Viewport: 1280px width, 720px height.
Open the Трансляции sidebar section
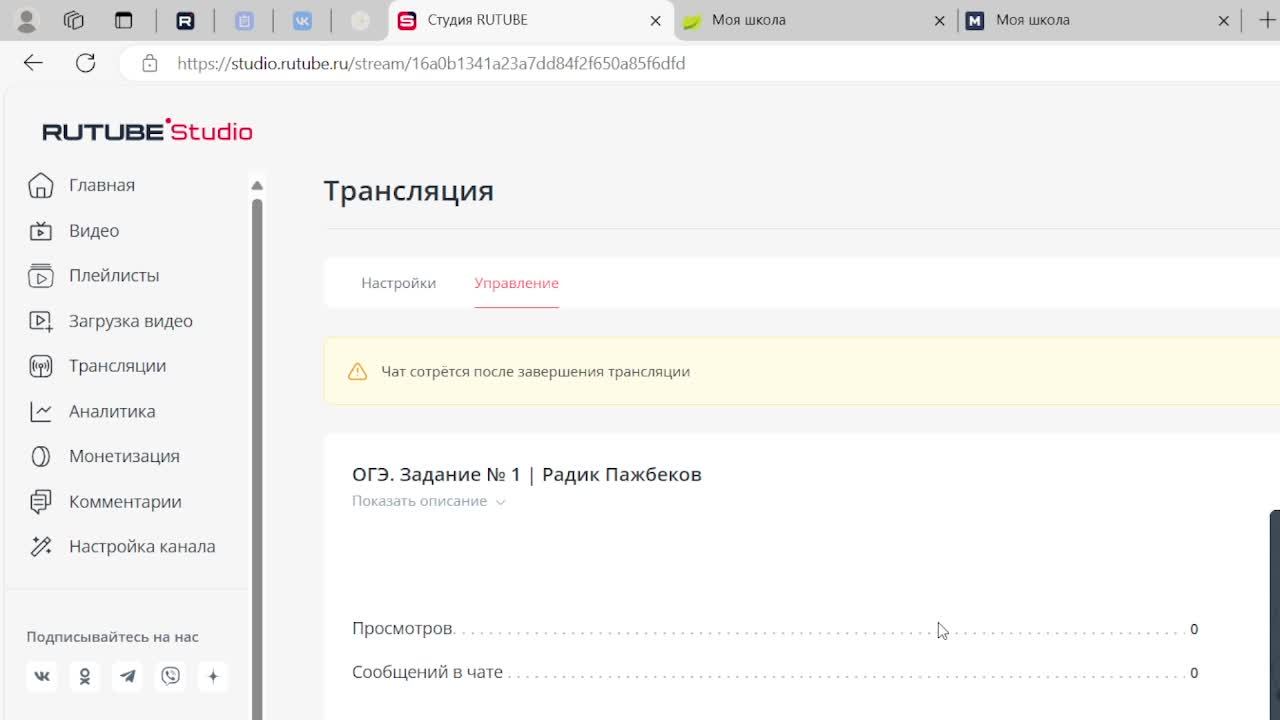tap(117, 366)
